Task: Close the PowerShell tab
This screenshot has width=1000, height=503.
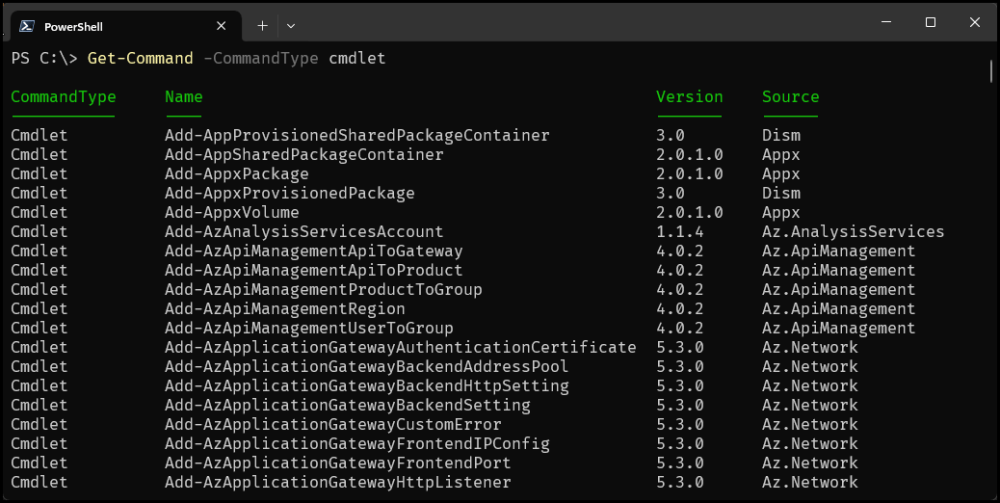Action: click(221, 26)
